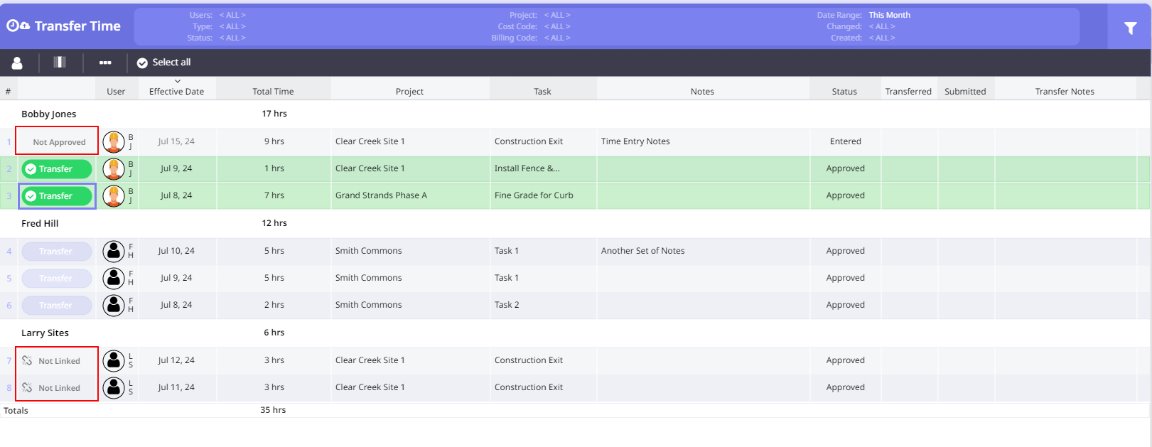
Task: Click the Not Approved label on row 1
Action: click(59, 142)
